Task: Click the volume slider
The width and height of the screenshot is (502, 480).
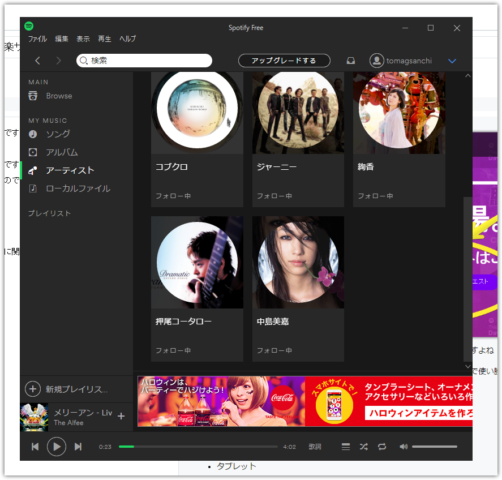Action: (434, 447)
